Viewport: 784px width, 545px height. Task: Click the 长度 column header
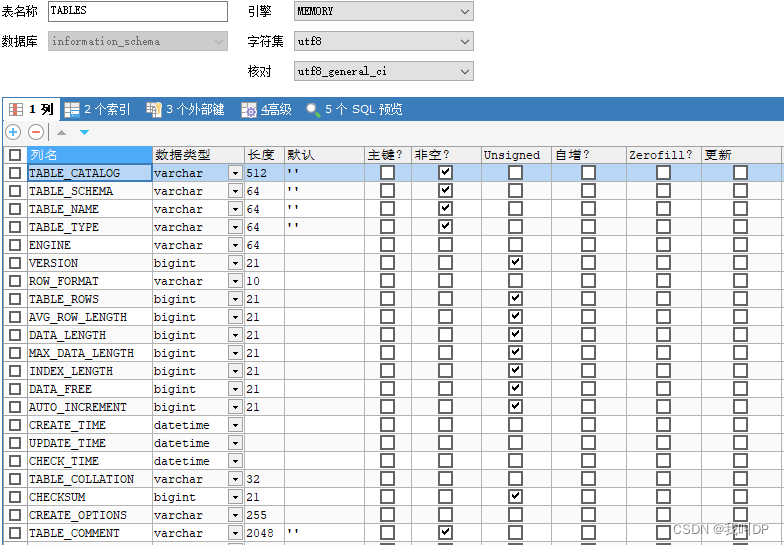coord(264,155)
